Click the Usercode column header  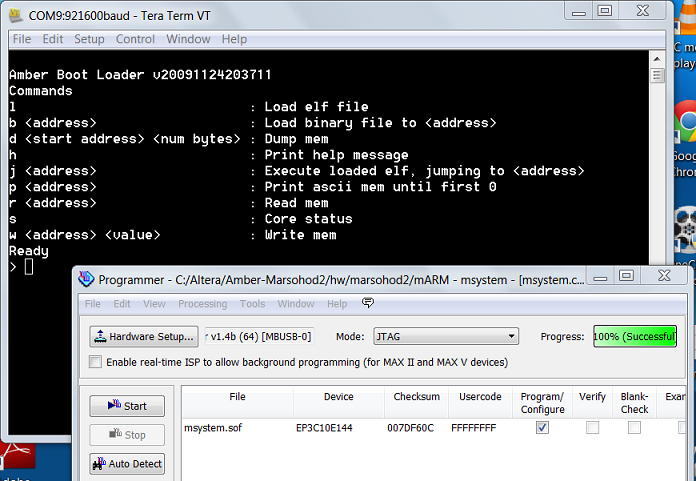tap(480, 402)
